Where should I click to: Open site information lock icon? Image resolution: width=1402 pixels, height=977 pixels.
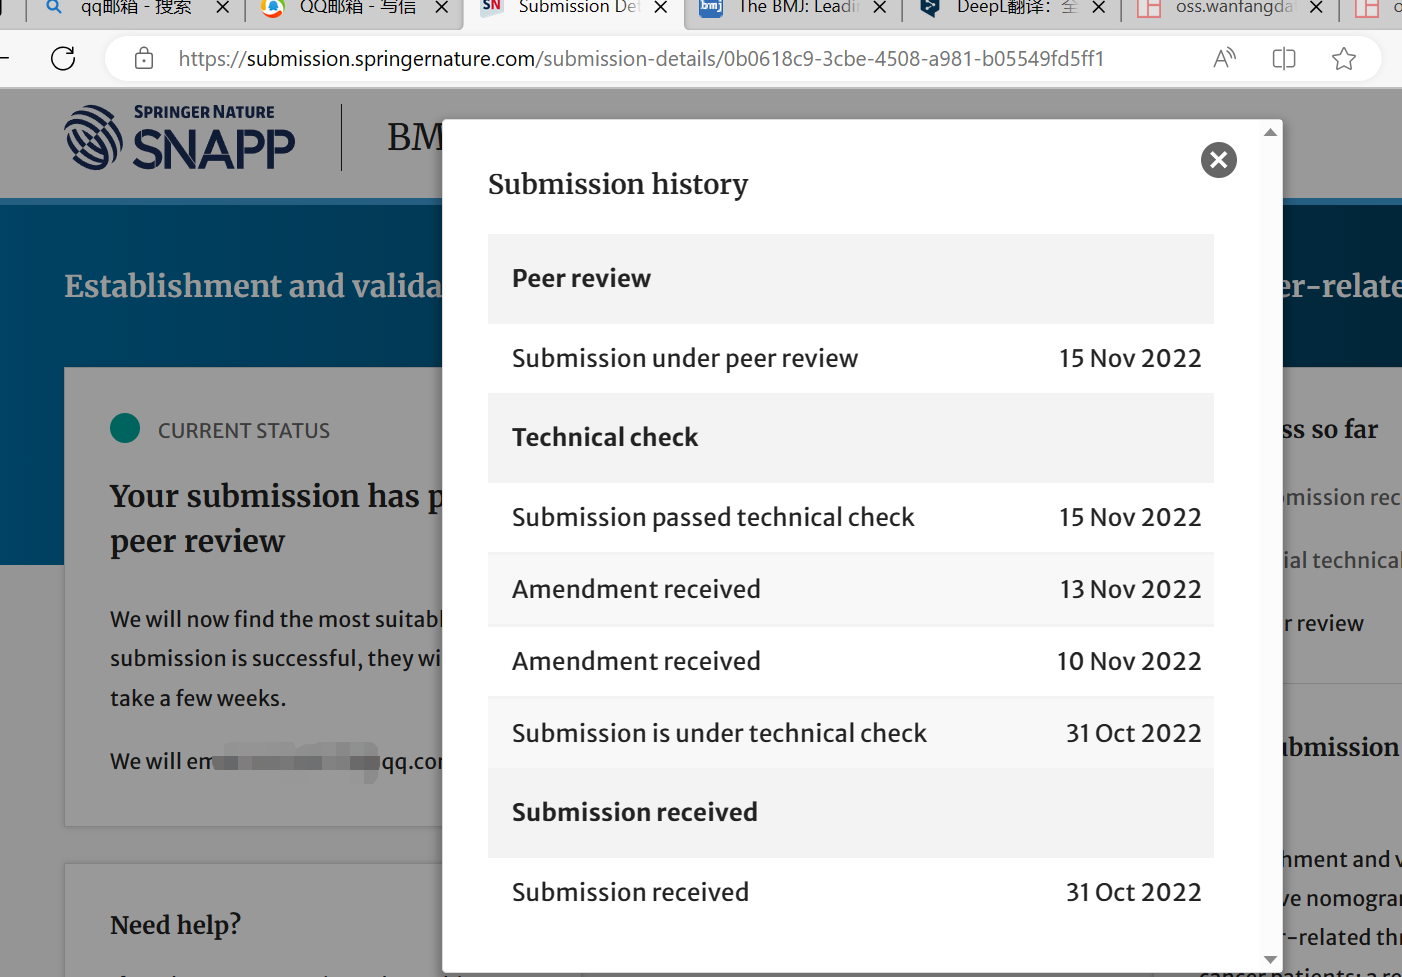[x=144, y=59]
